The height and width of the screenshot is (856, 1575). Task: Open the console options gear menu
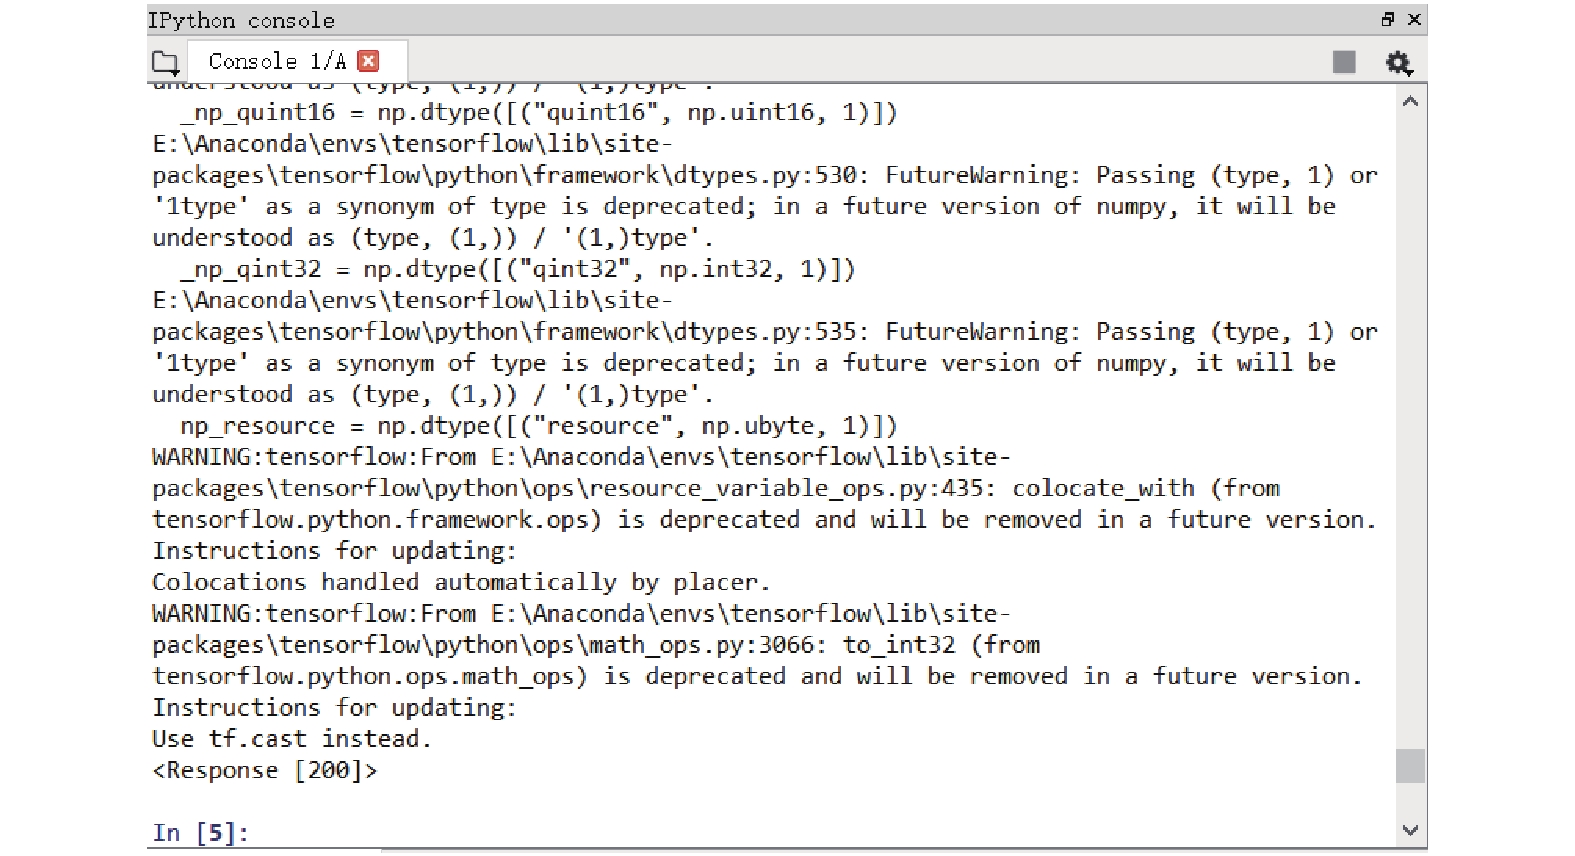1398,63
